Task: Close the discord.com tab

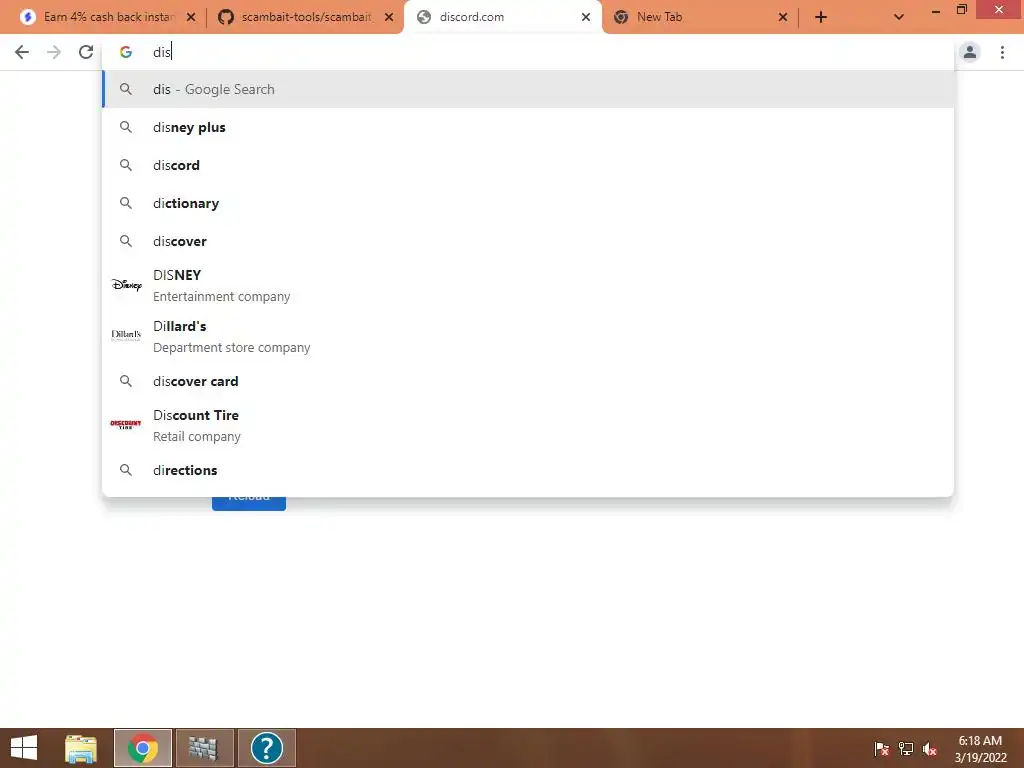Action: coord(586,17)
